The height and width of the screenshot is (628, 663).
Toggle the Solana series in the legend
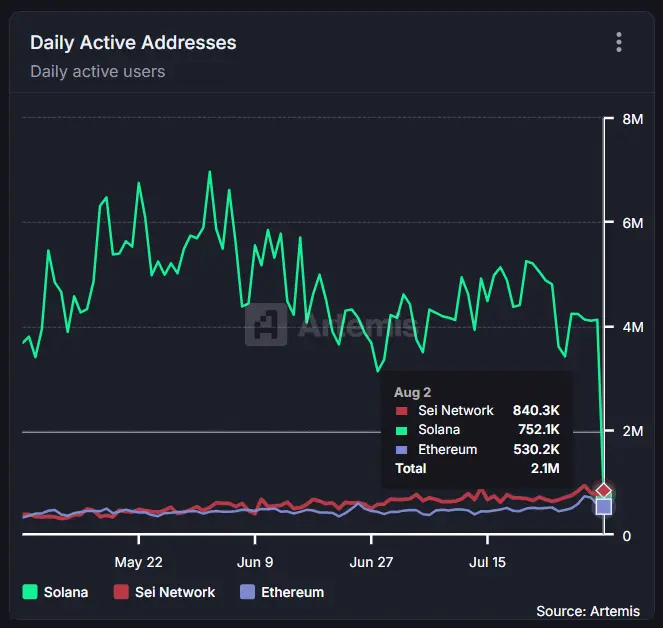click(55, 592)
